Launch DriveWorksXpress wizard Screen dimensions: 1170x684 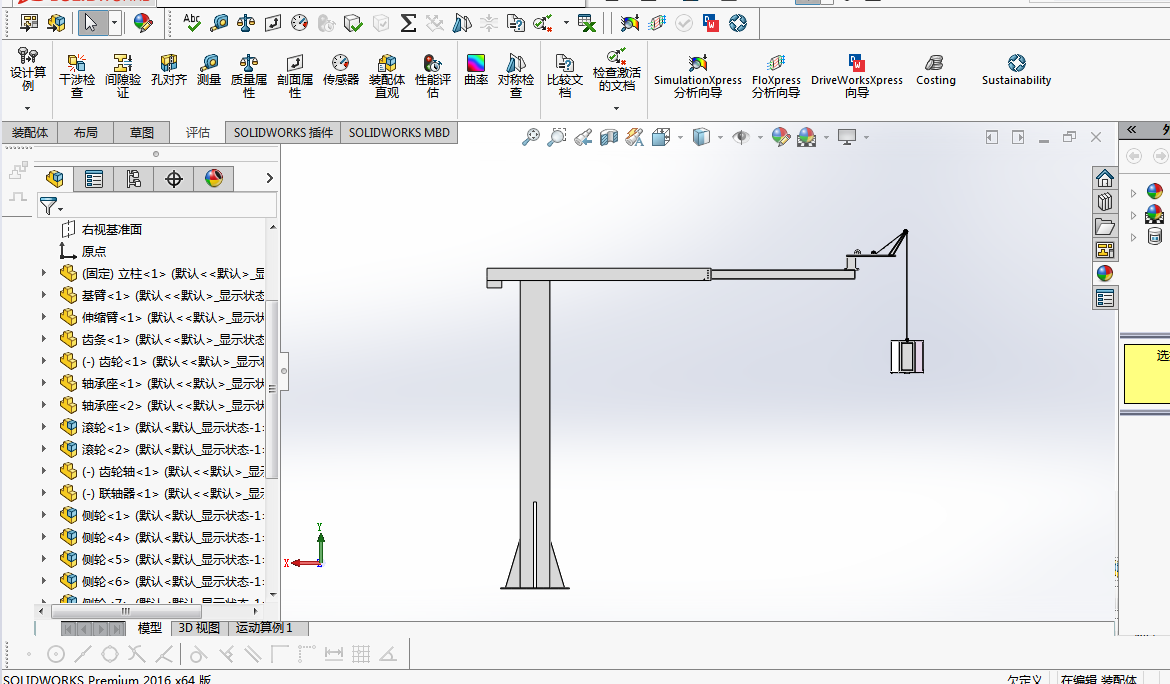pos(857,76)
